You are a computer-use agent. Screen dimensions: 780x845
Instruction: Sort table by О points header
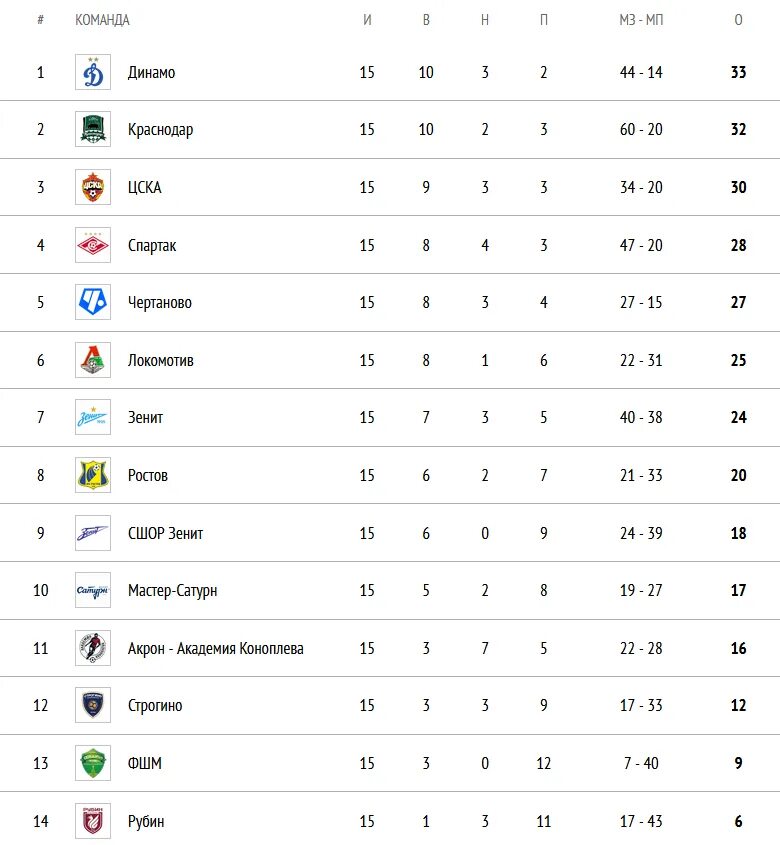[738, 20]
